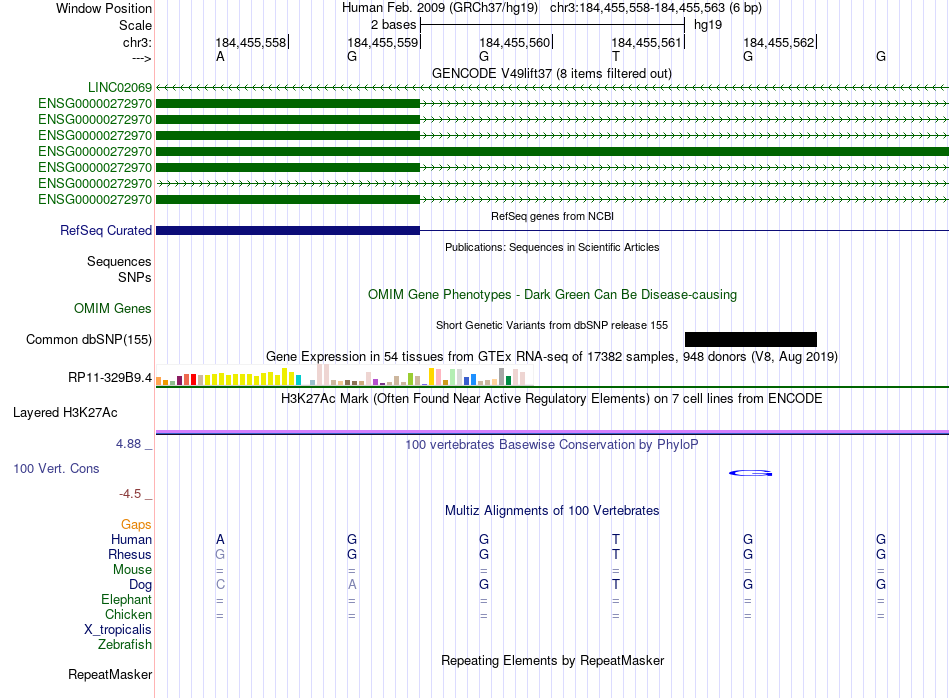Image resolution: width=950 pixels, height=698 pixels.
Task: Click 'Publications: Sequences in Scientific Articles' title
Action: (552, 247)
